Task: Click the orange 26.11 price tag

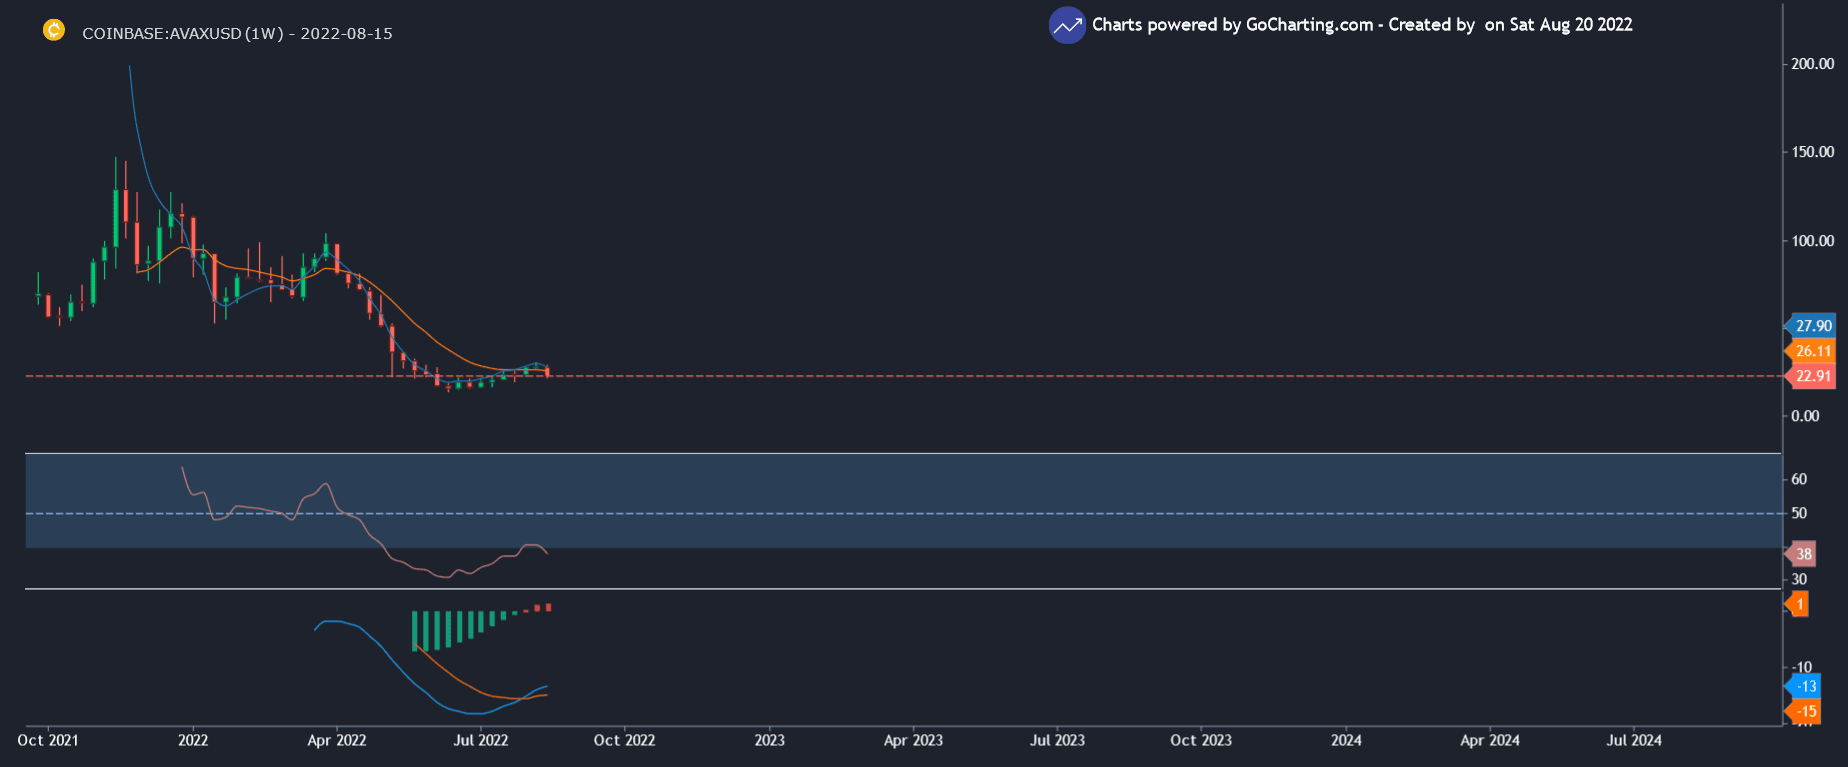Action: [x=1811, y=351]
